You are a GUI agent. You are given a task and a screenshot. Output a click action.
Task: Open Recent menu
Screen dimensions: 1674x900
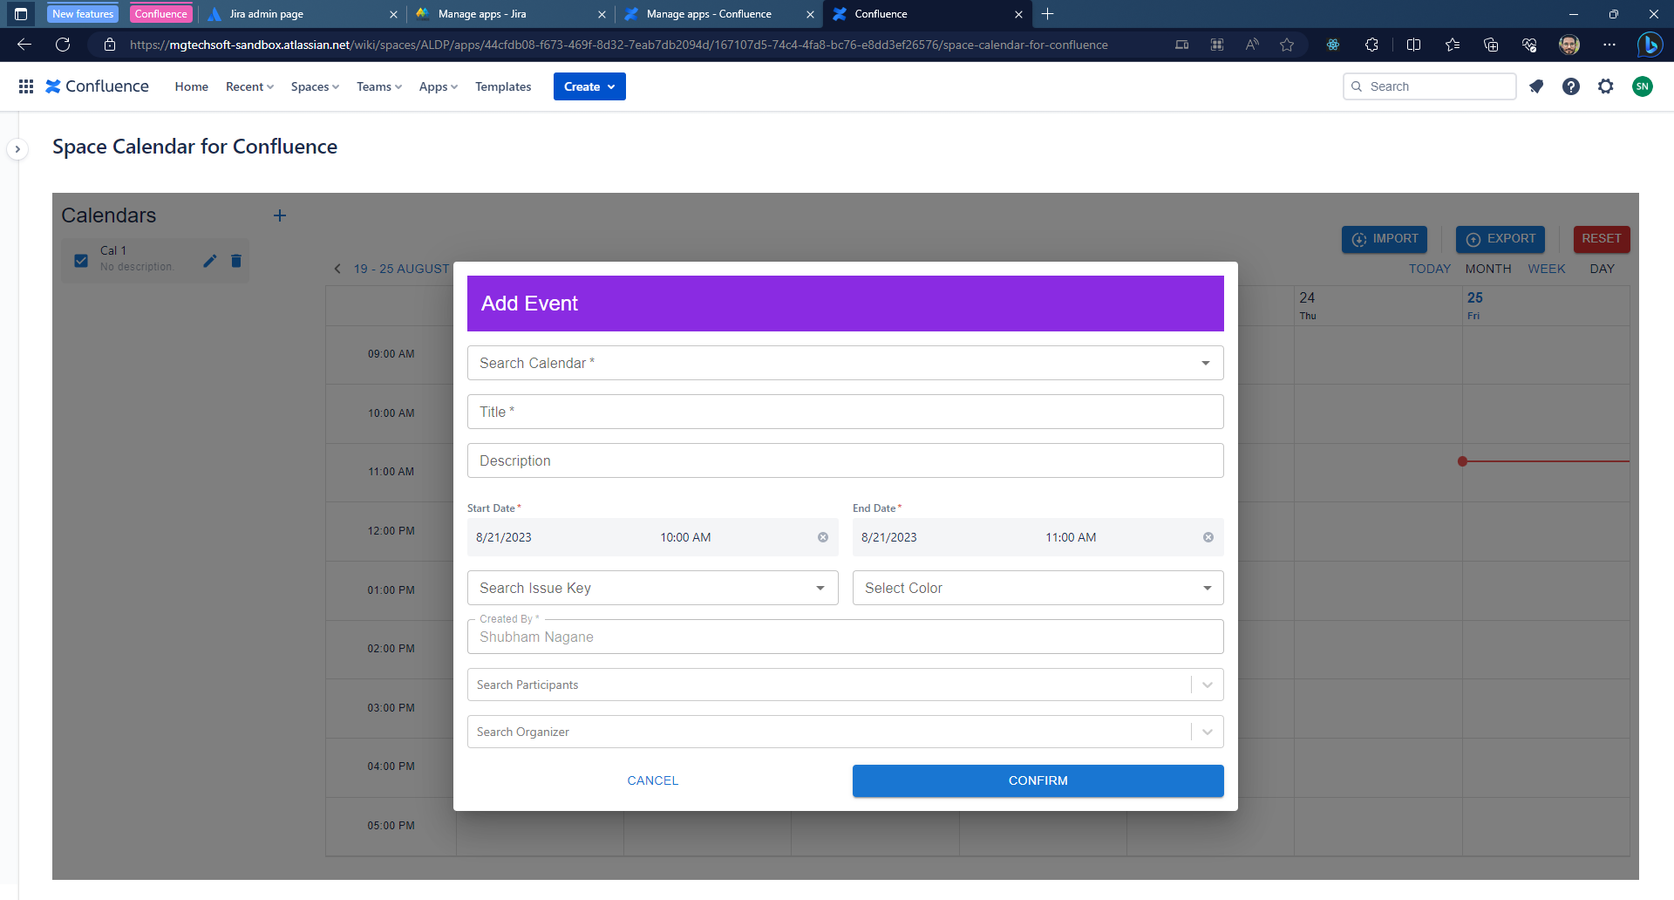(249, 87)
